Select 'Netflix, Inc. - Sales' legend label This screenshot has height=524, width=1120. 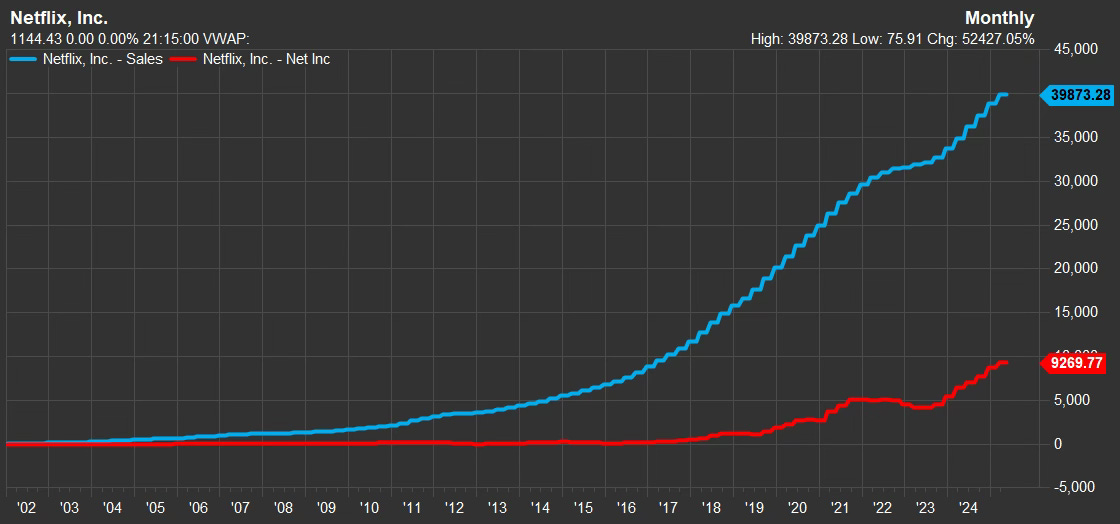pyautogui.click(x=102, y=60)
